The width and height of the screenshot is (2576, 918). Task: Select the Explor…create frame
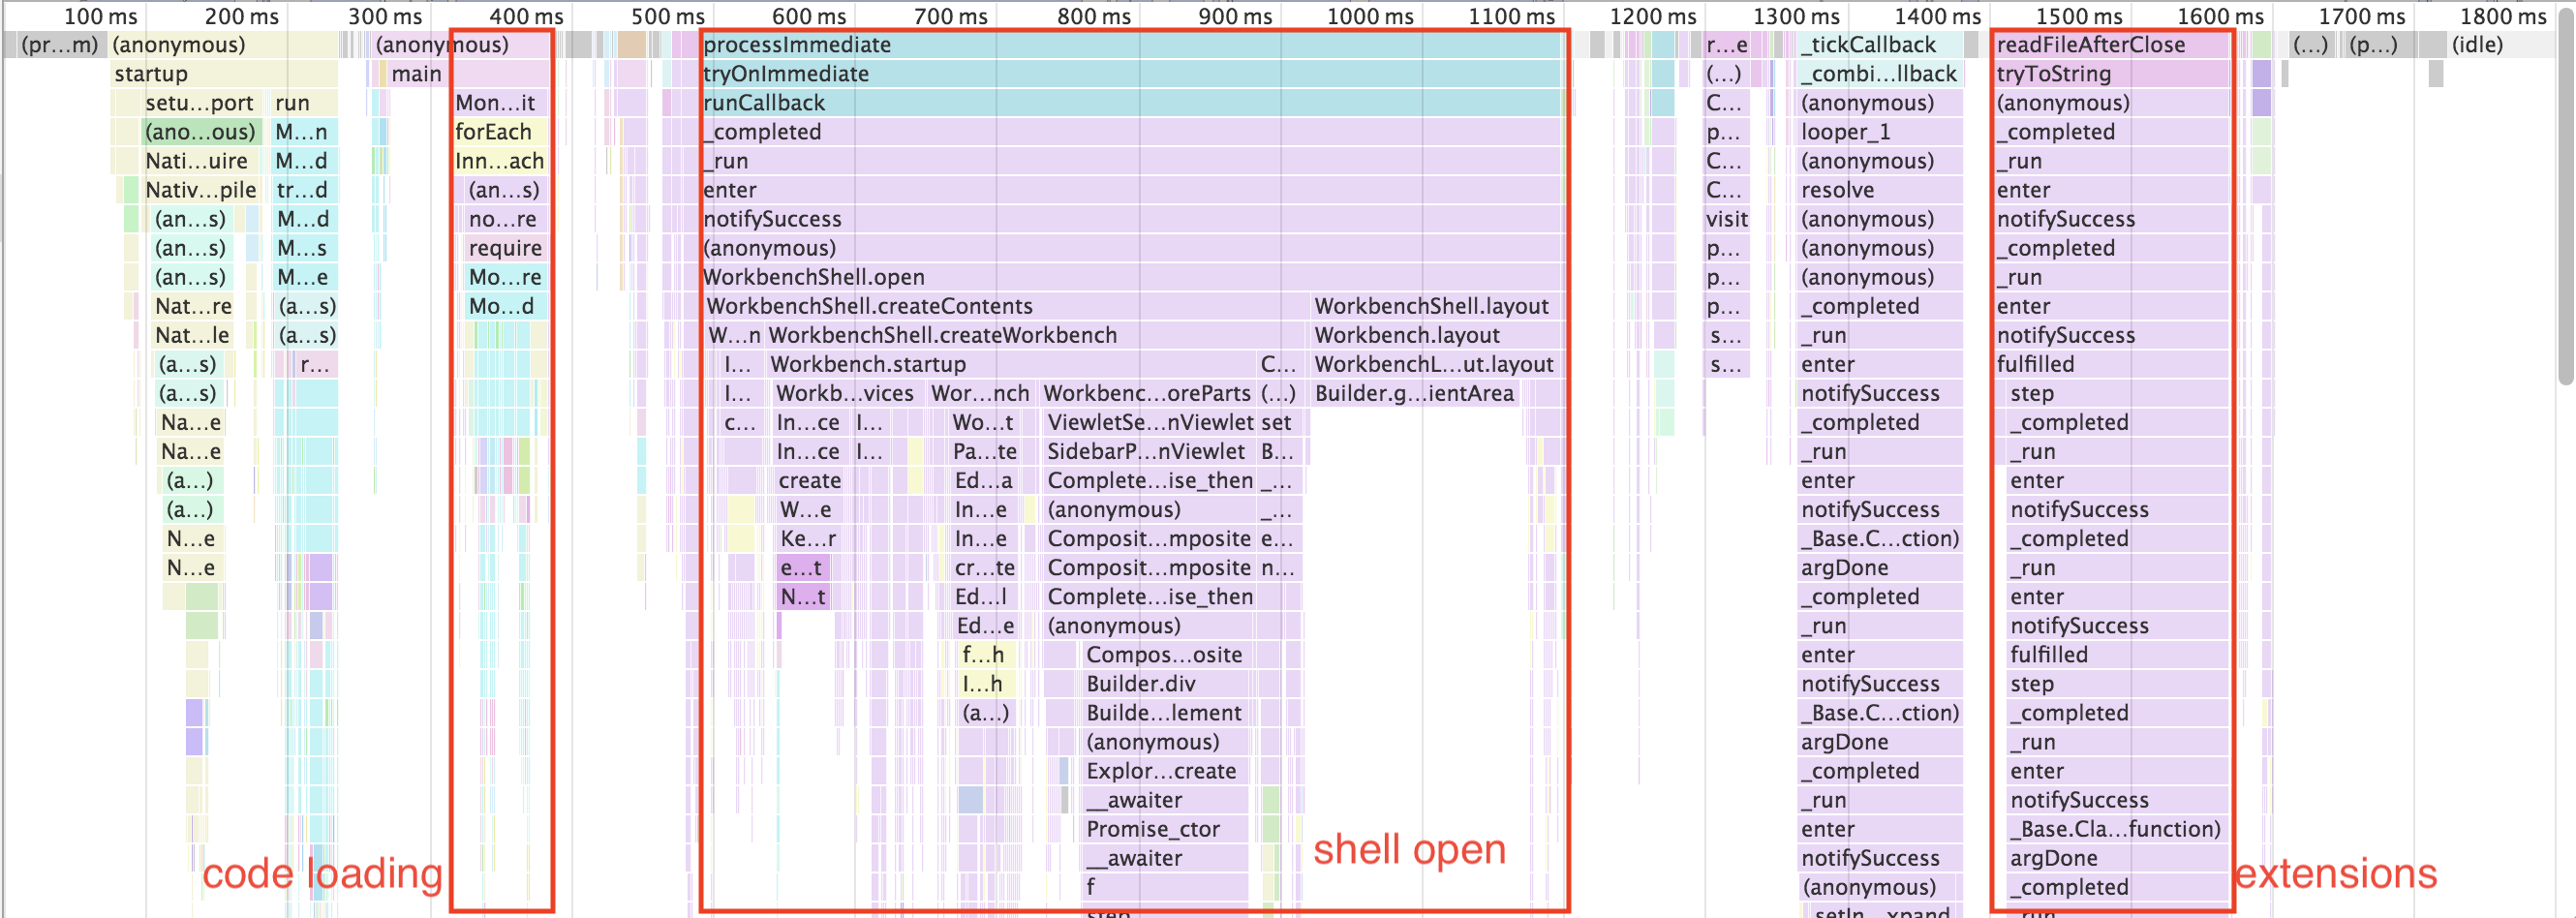[1166, 771]
